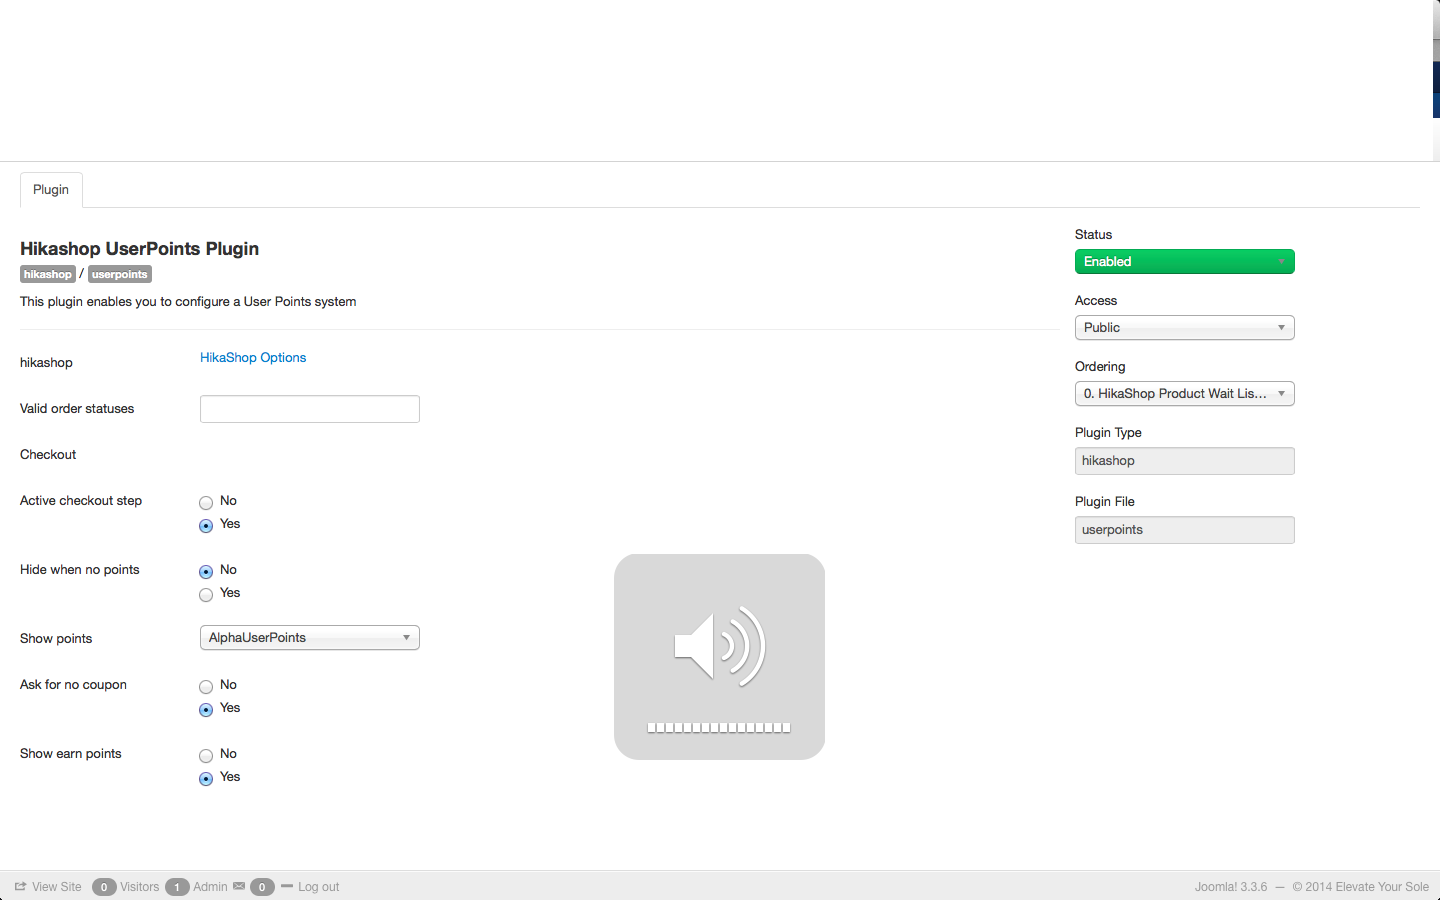Click the Hikashop UserPoints Plugin heading

pos(139,248)
